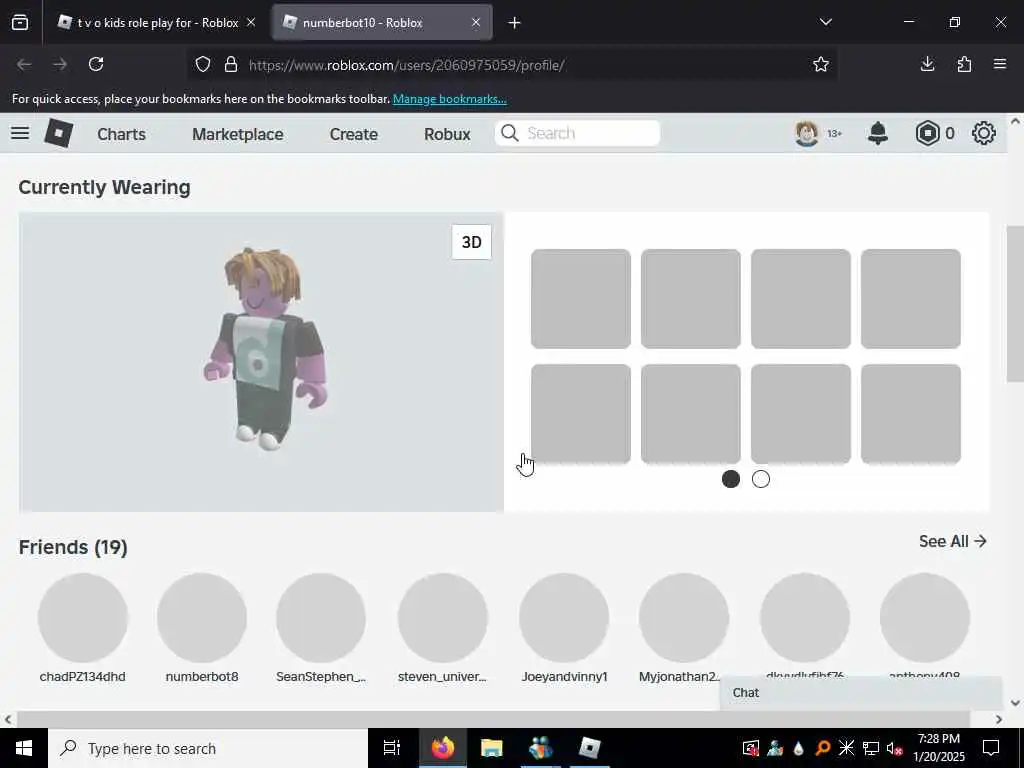Open Firefox downloads panel

click(x=927, y=64)
